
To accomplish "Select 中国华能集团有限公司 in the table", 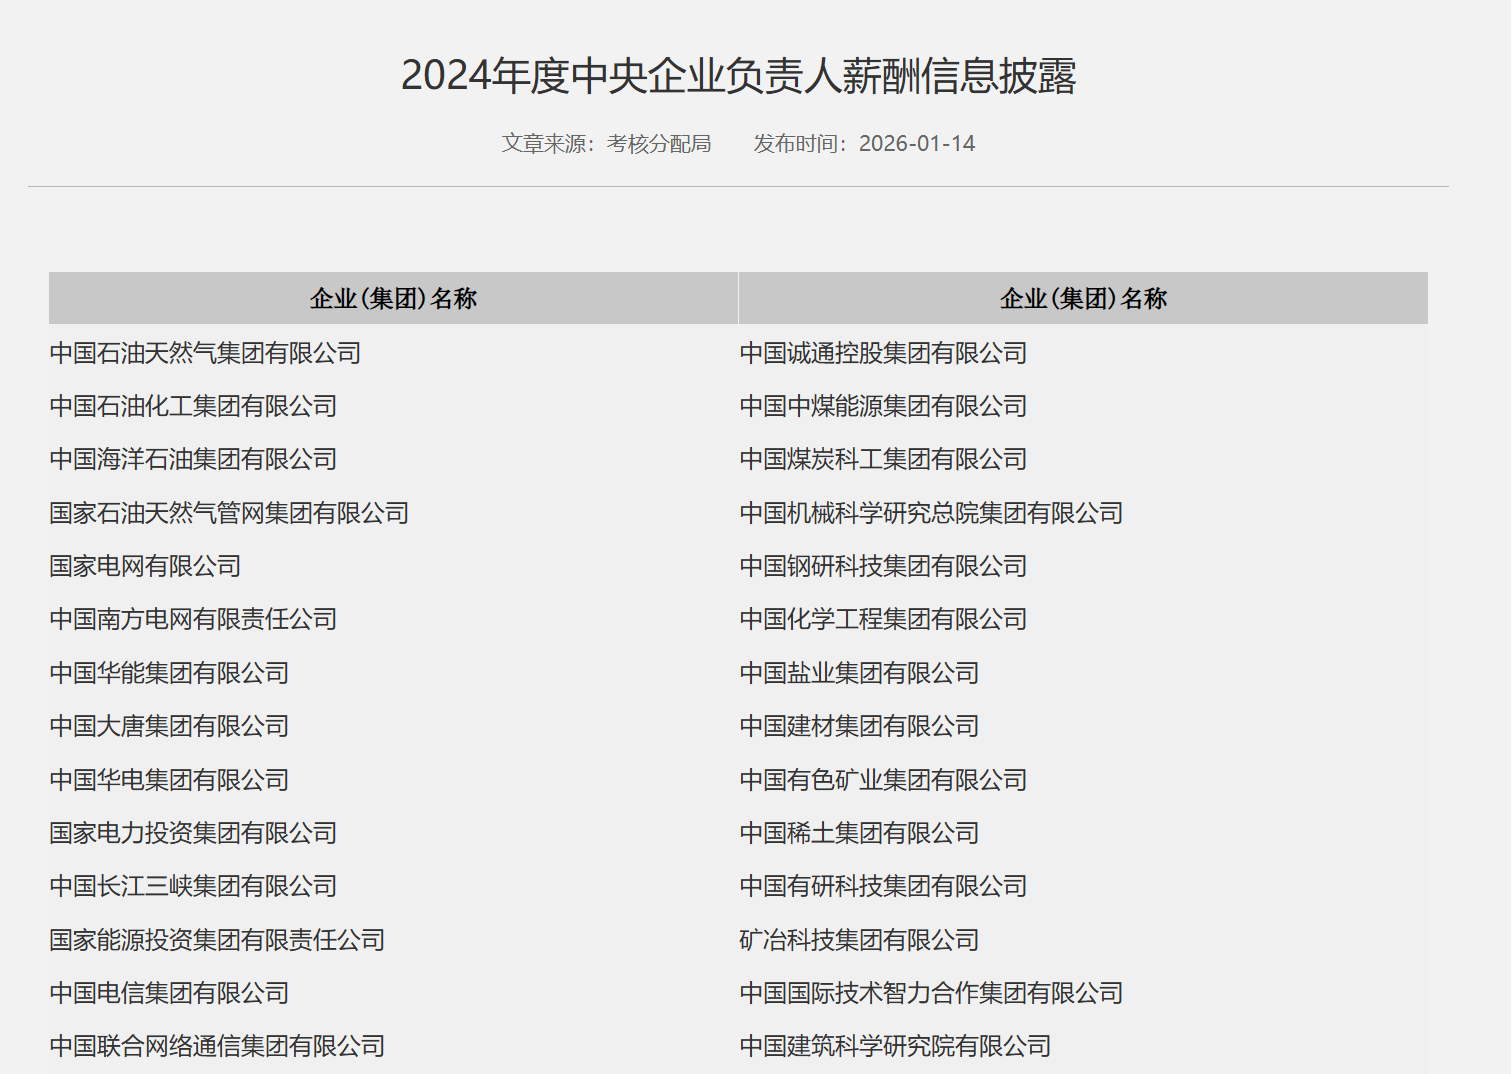I will [169, 673].
